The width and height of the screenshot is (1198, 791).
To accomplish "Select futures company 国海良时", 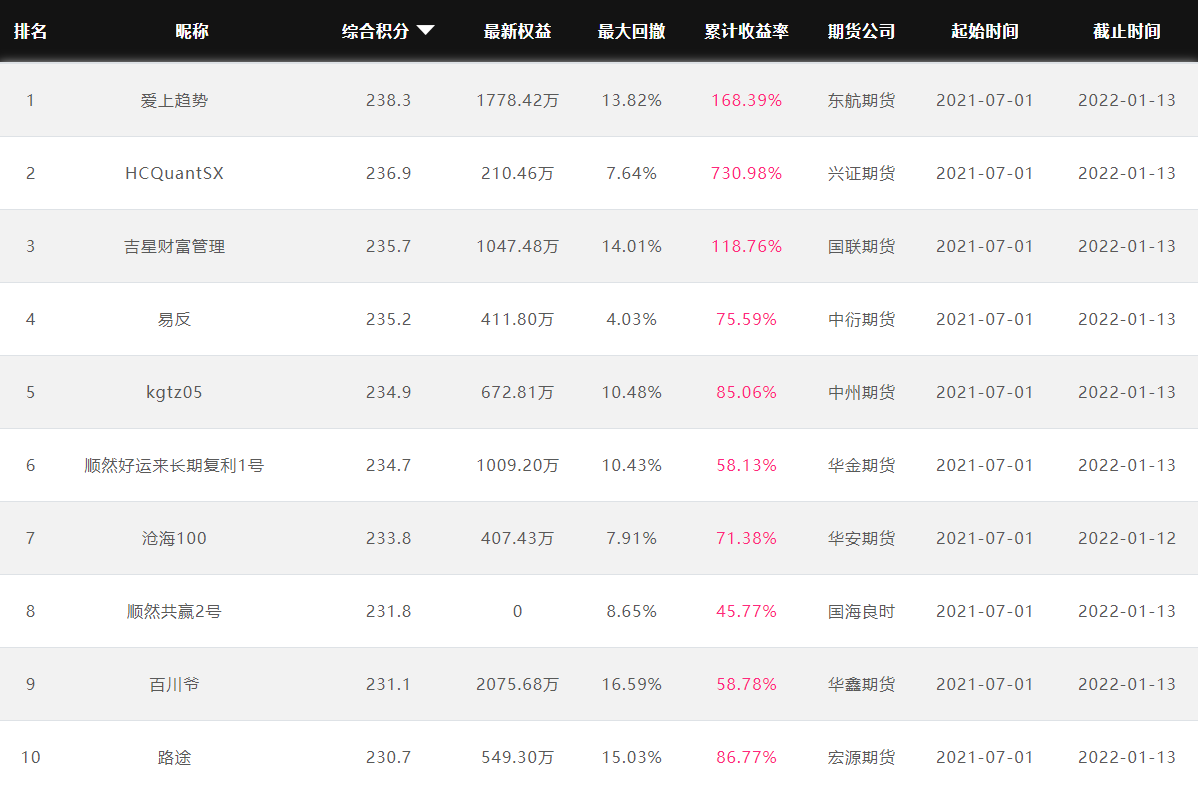I will coord(861,611).
